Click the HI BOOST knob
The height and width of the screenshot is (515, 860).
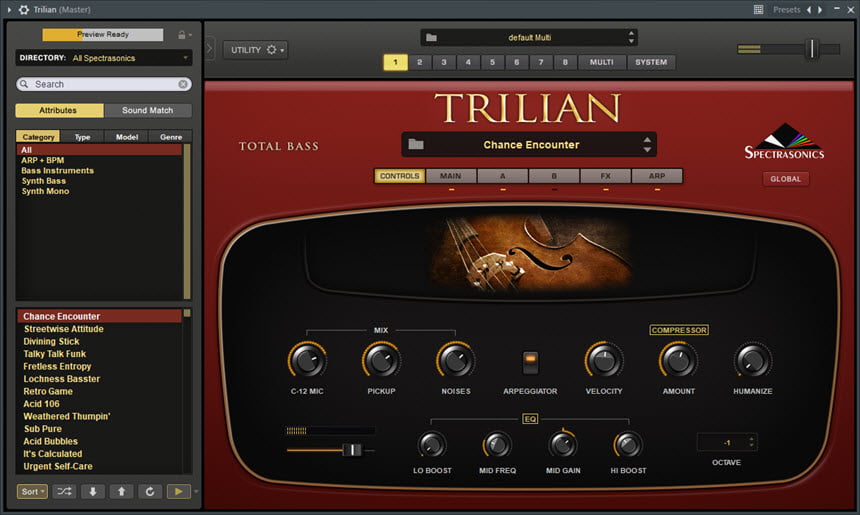628,445
